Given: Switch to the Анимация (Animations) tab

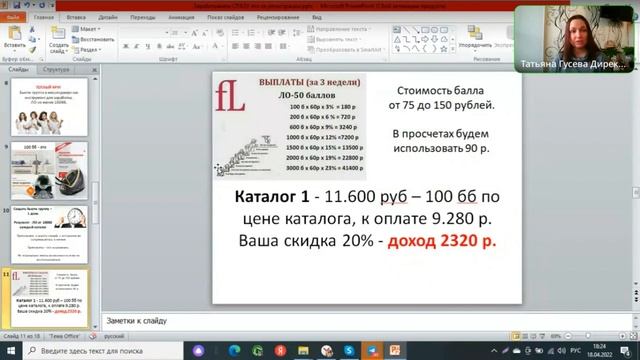Looking at the screenshot, I should click(181, 18).
